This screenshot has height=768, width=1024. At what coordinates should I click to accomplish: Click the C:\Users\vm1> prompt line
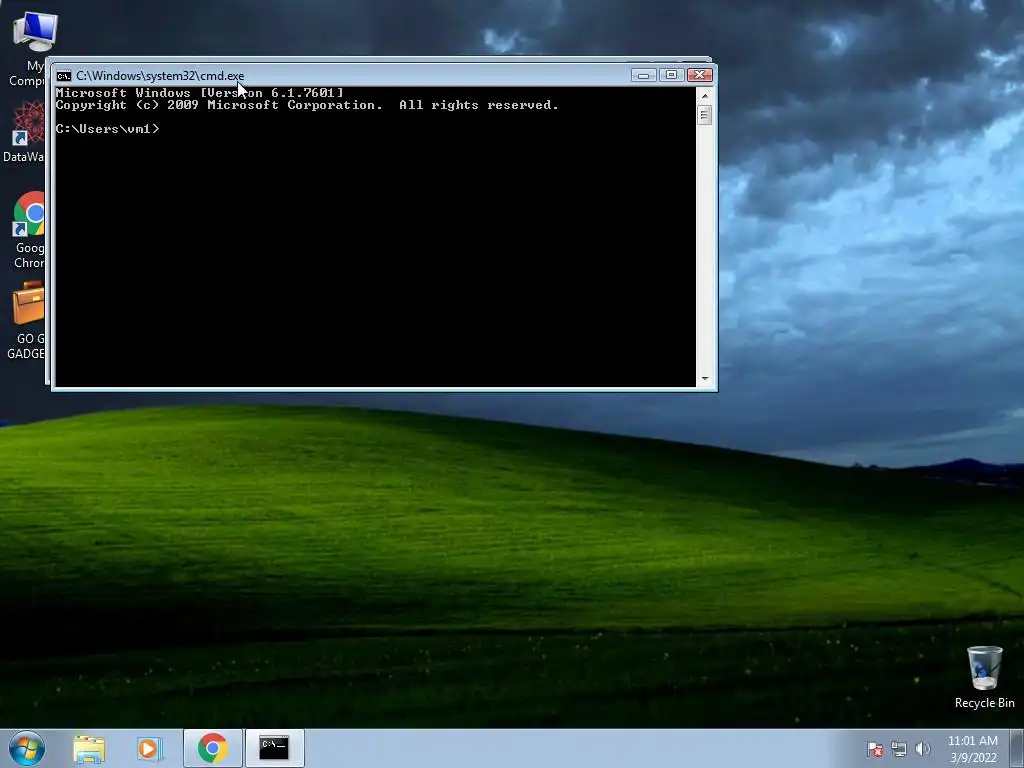point(107,129)
